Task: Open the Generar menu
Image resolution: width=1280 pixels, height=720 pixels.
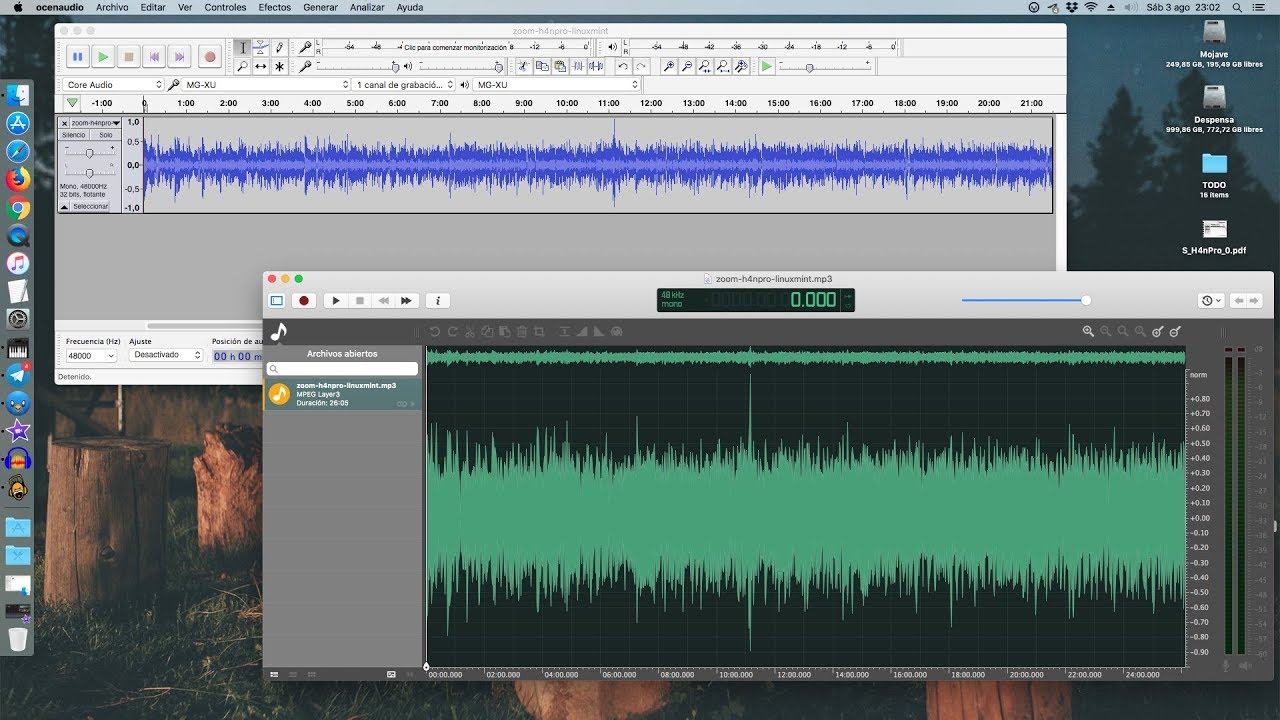Action: tap(320, 7)
